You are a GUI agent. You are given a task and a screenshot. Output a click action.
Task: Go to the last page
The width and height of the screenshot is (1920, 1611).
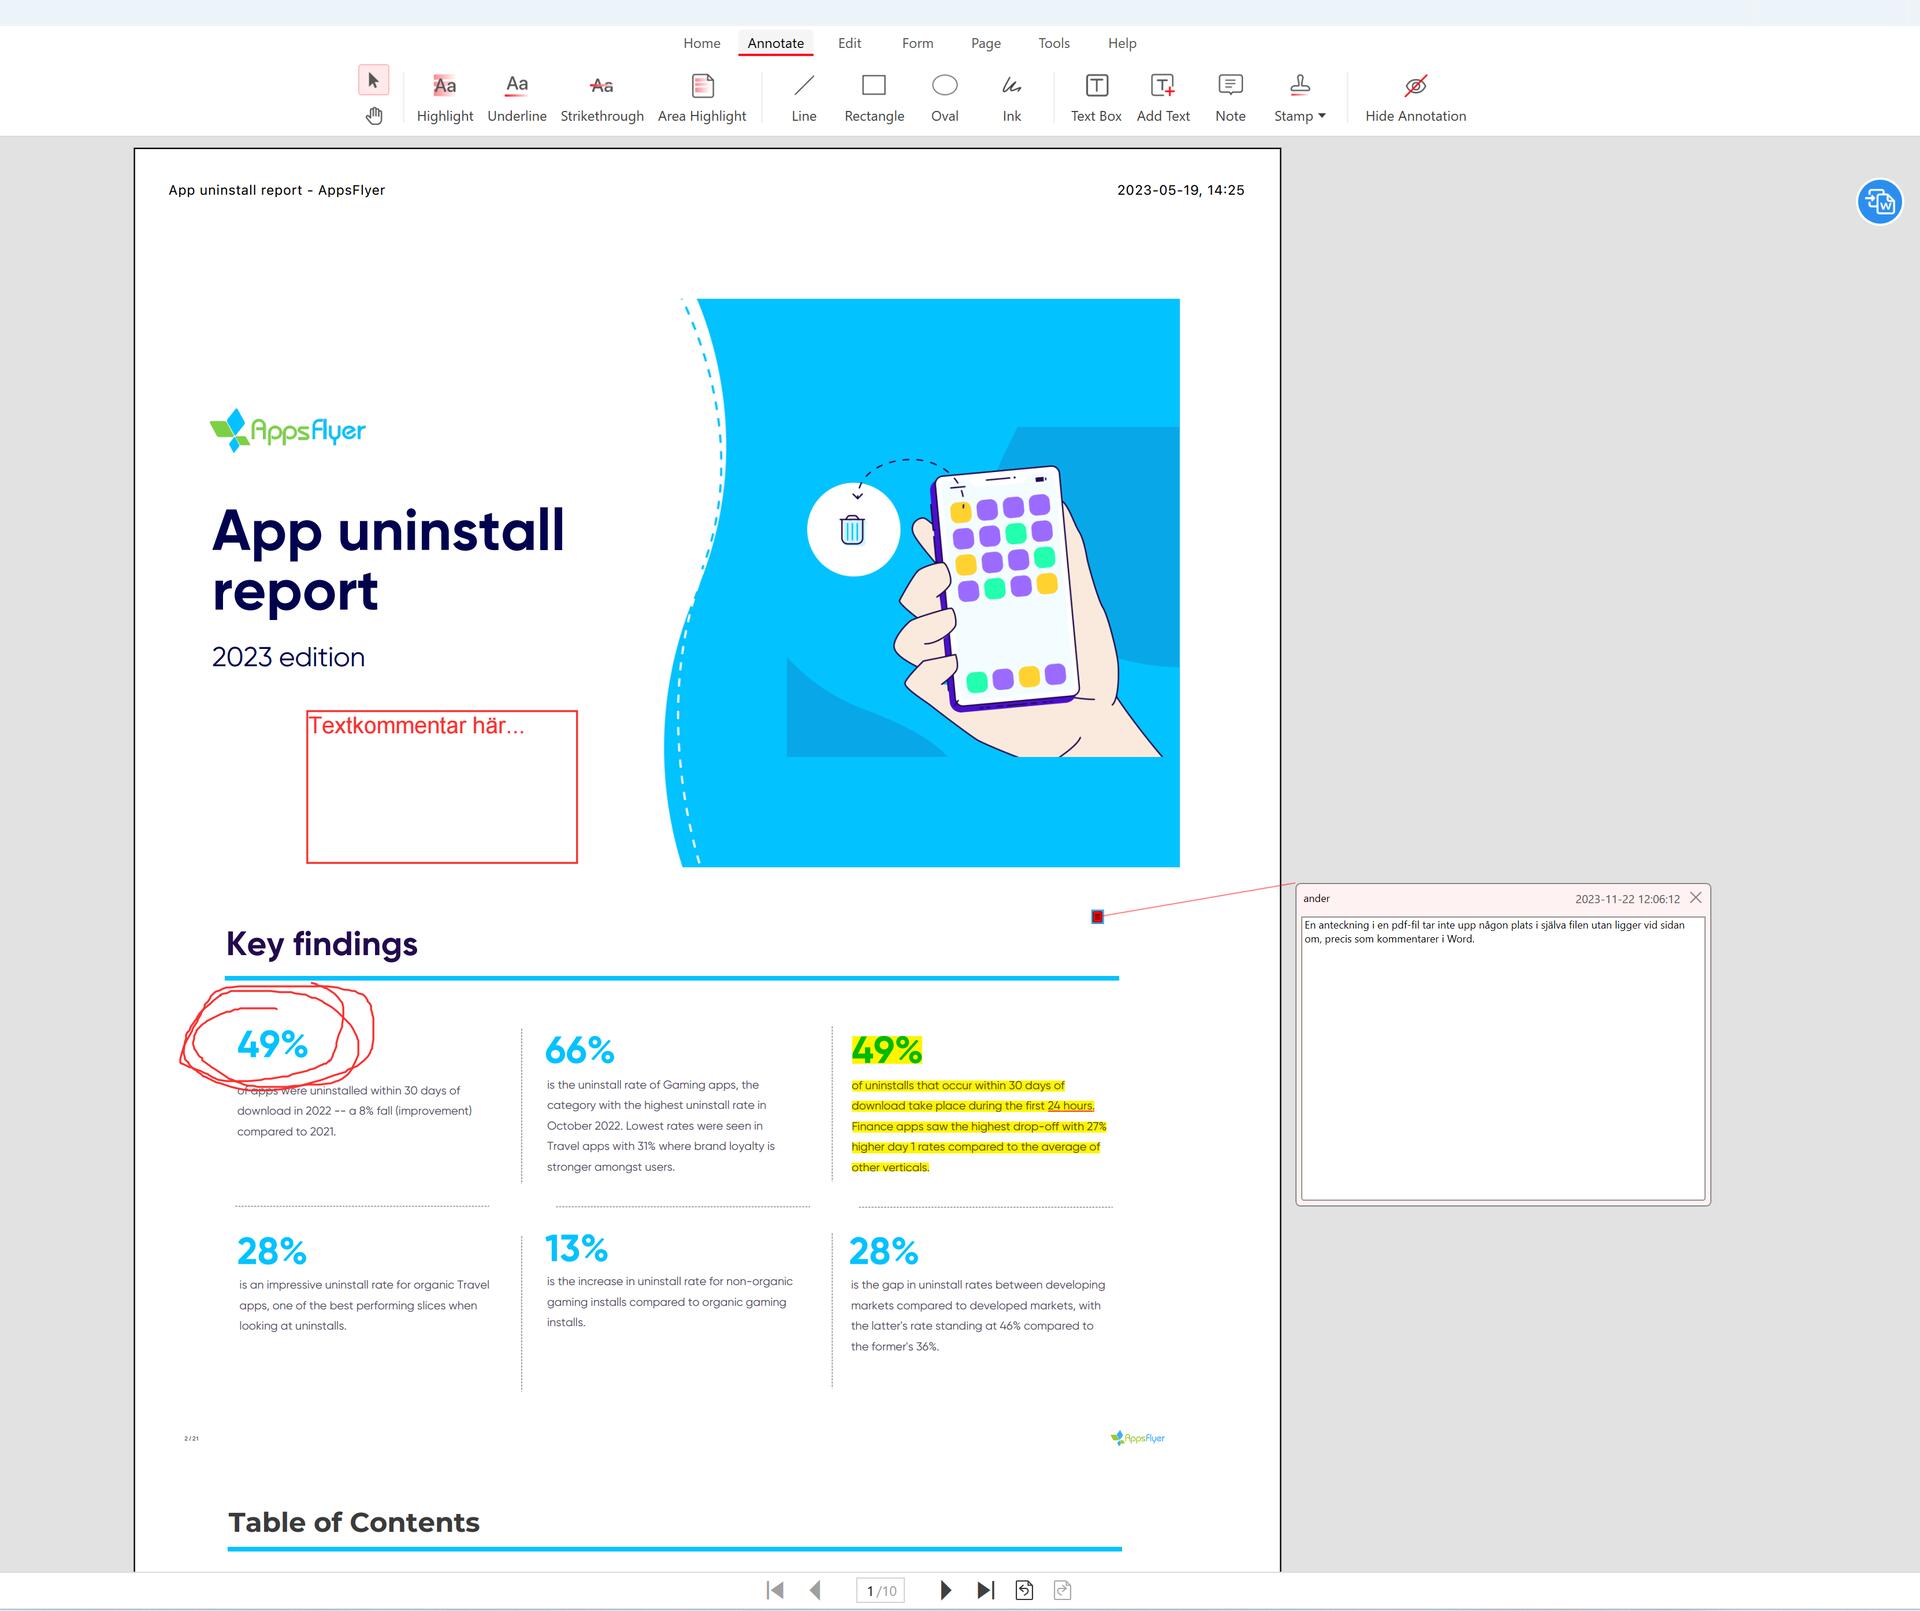(986, 1589)
